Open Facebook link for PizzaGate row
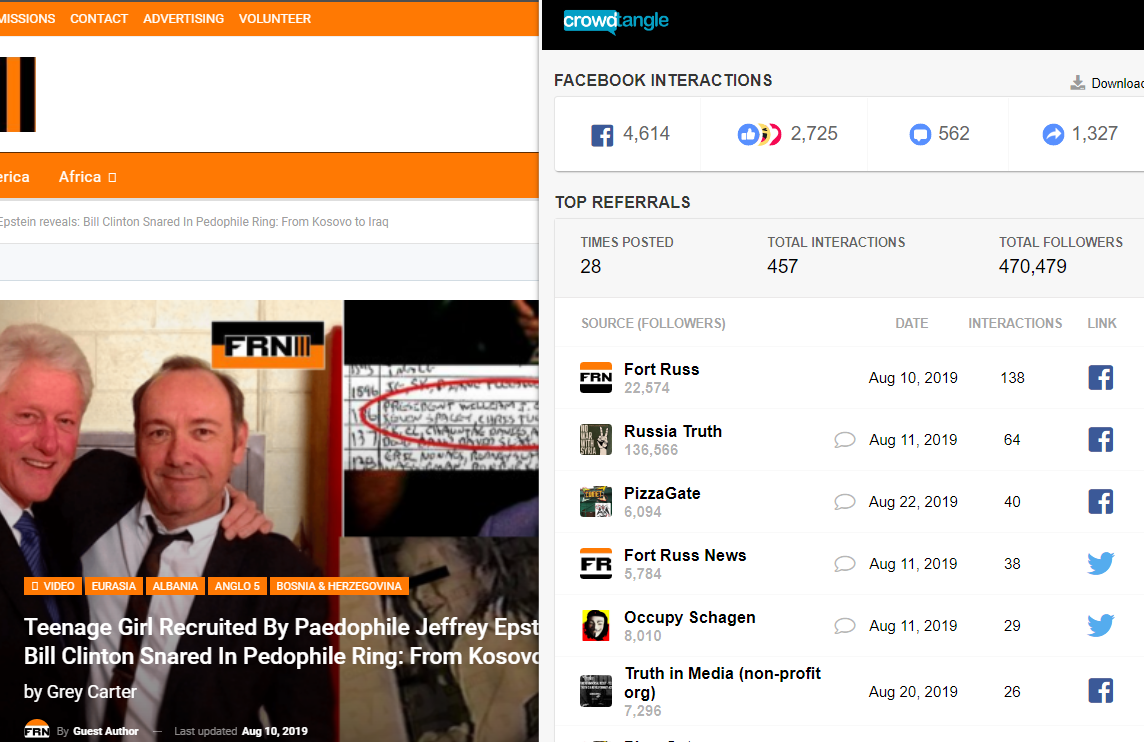This screenshot has height=742, width=1144. pos(1100,501)
